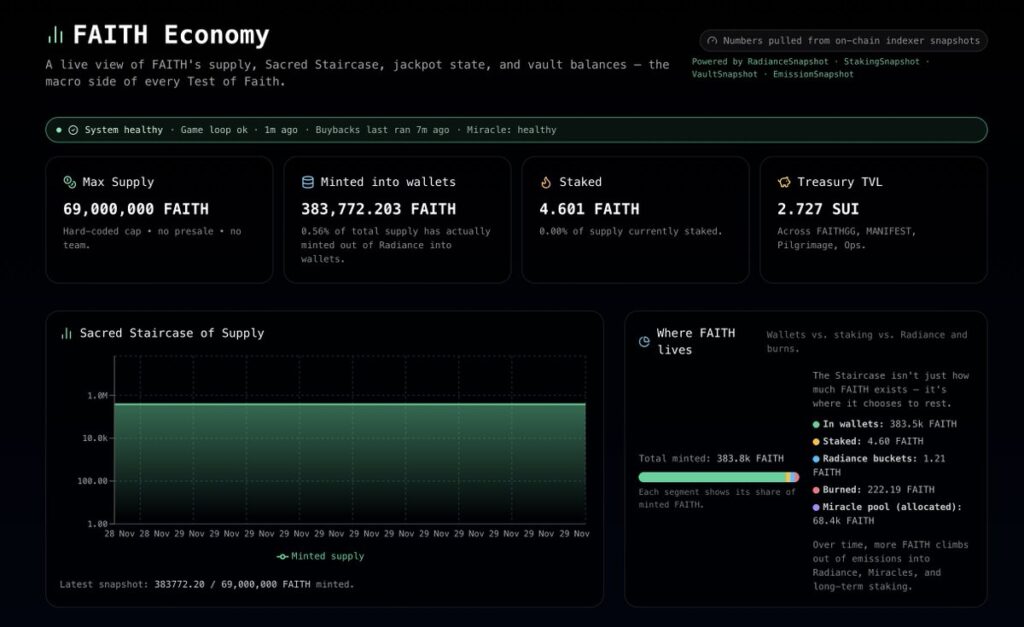The width and height of the screenshot is (1024, 627).
Task: Click the green In wallets legend dot
Action: (816, 424)
